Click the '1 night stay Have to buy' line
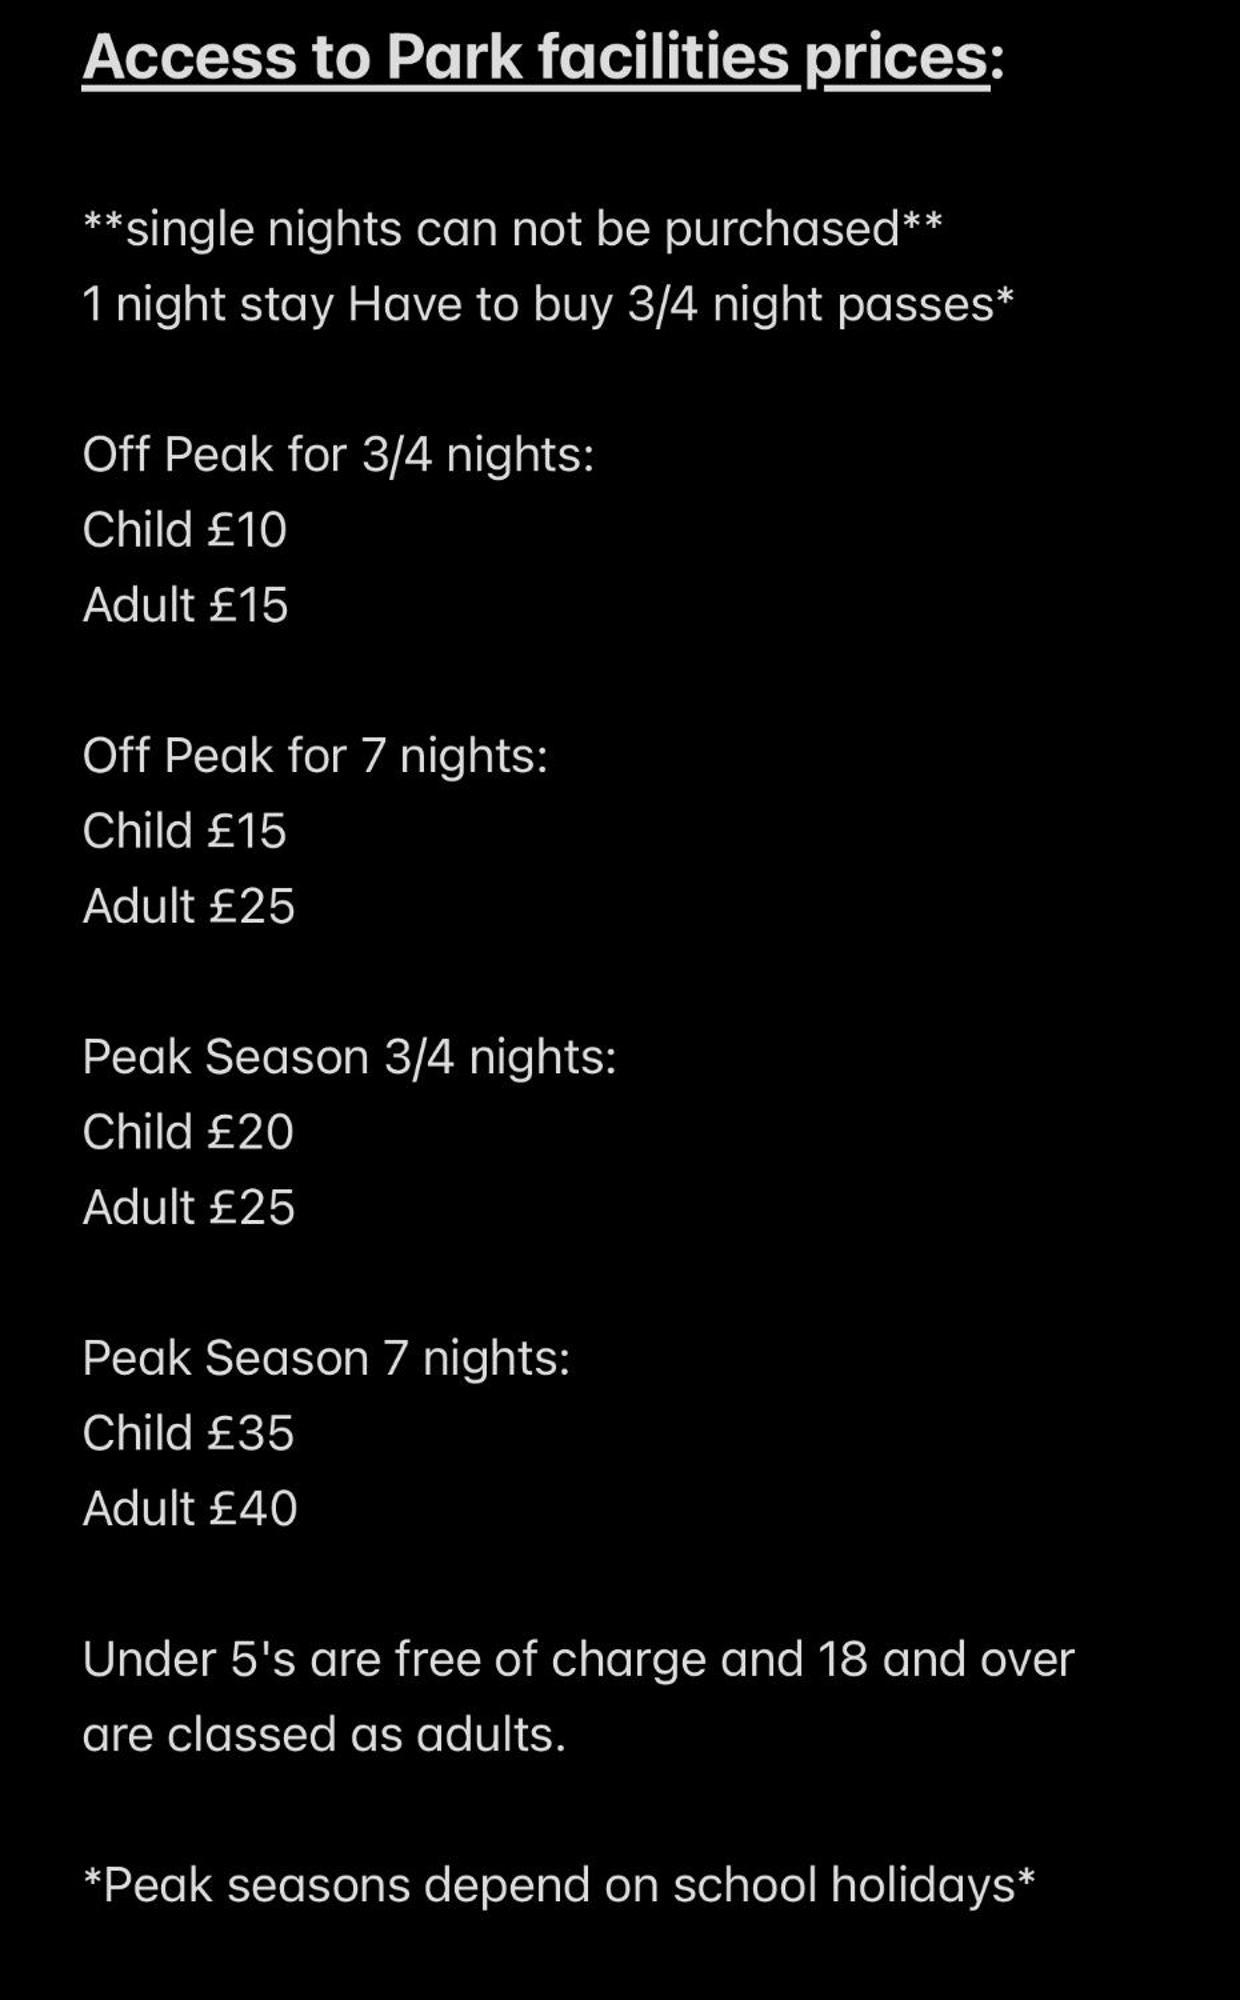 click(548, 304)
